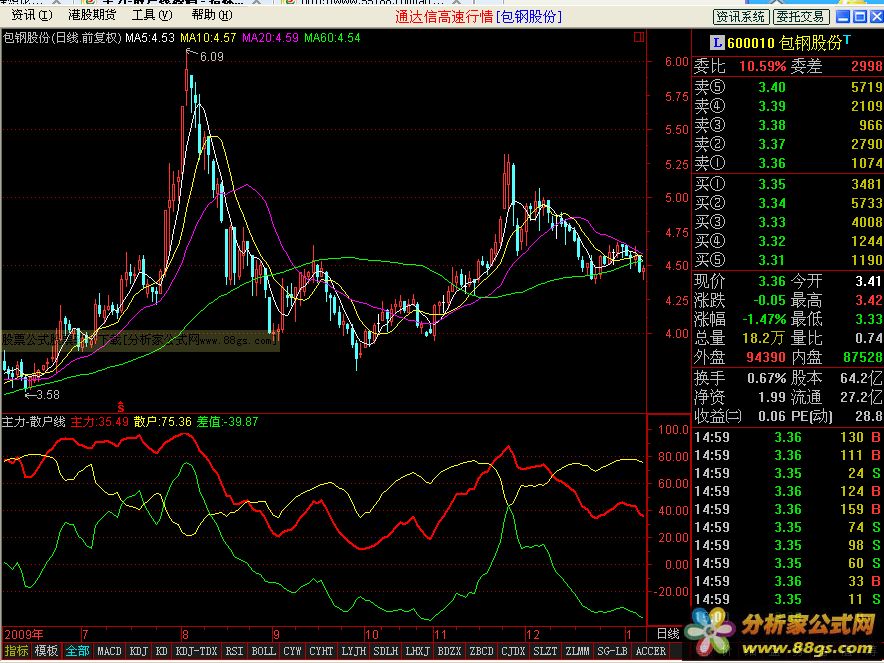884x663 pixels.
Task: Click the 委托交易 button
Action: click(801, 17)
